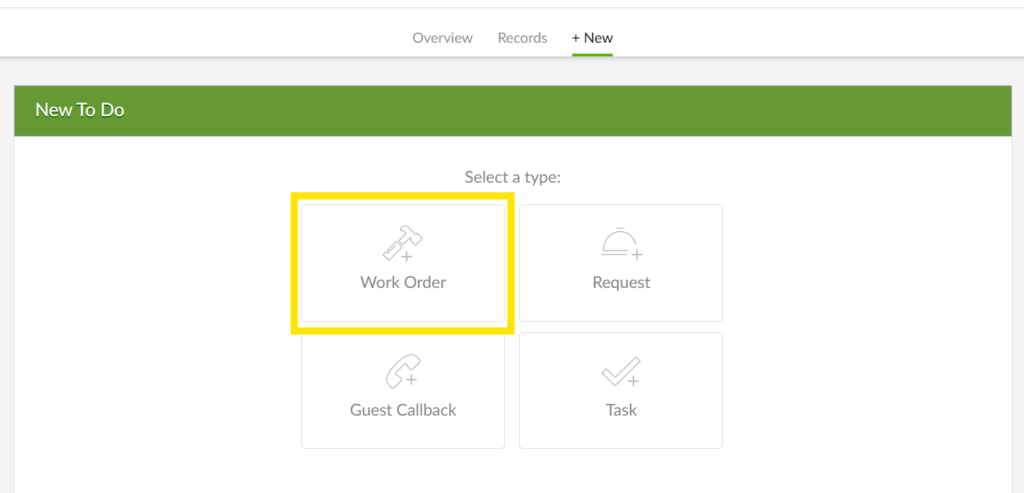The width and height of the screenshot is (1024, 493).
Task: Click the green underline beneath + New
Action: pyautogui.click(x=592, y=54)
